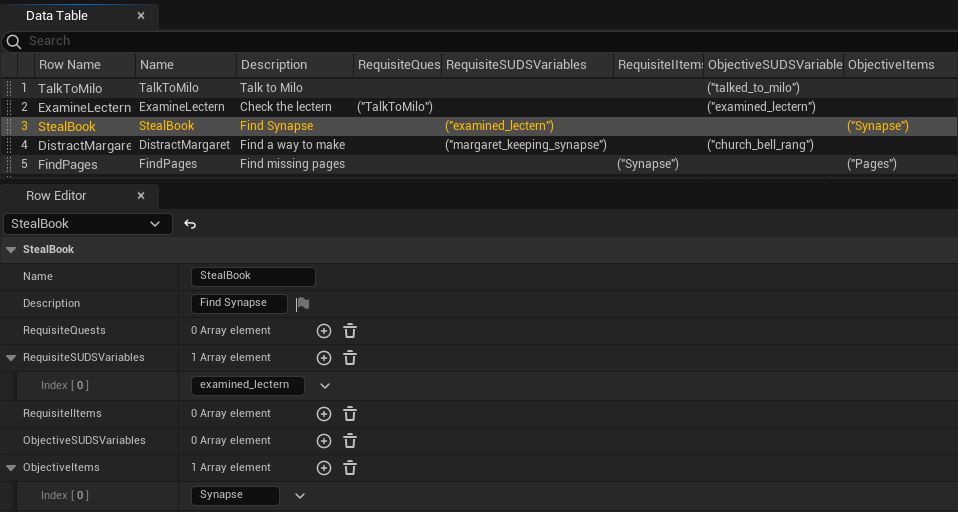958x512 pixels.
Task: Collapse the RequisiteSUDSVariables array
Action: (11, 358)
